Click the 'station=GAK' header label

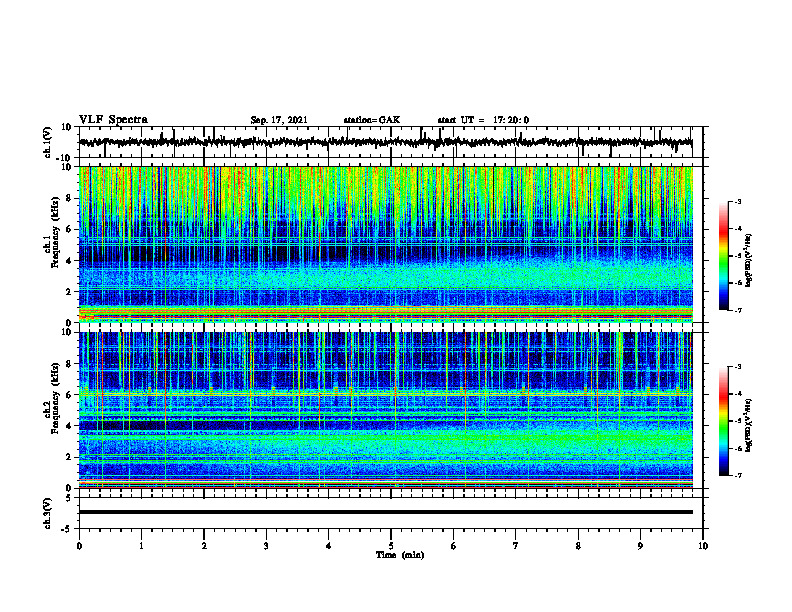coord(372,120)
